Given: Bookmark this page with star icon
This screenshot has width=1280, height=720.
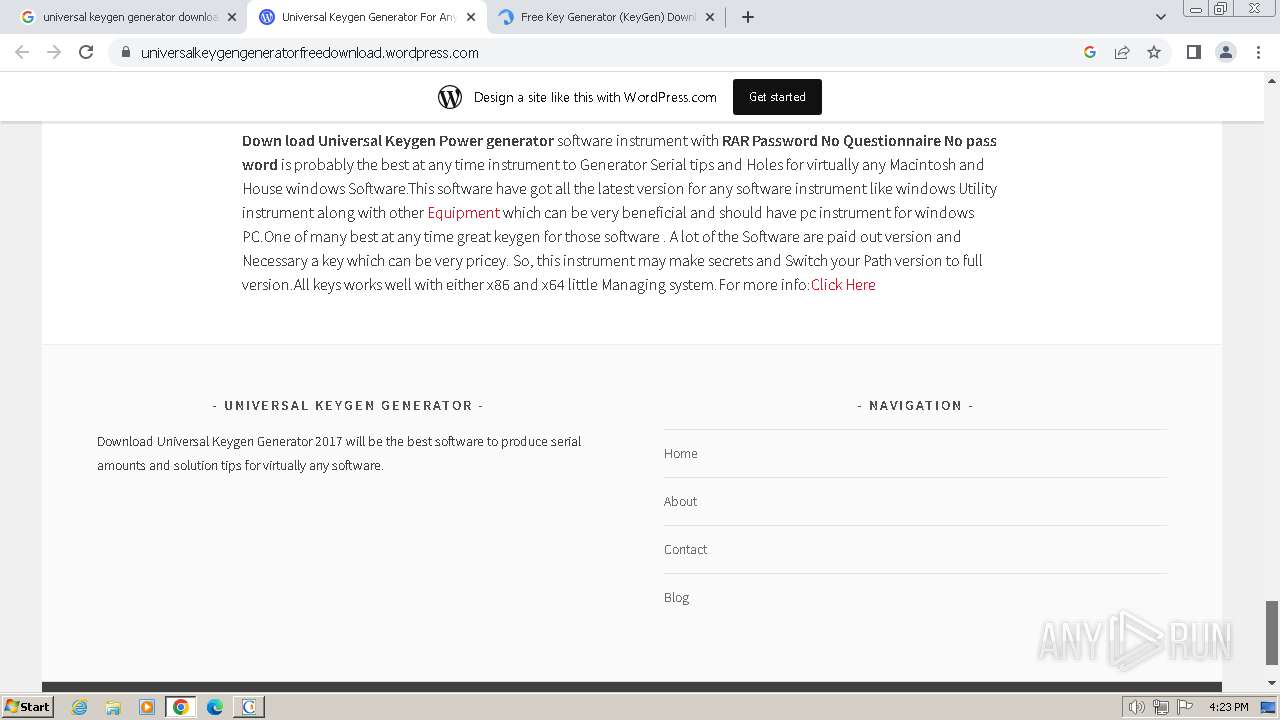Looking at the screenshot, I should (1154, 52).
